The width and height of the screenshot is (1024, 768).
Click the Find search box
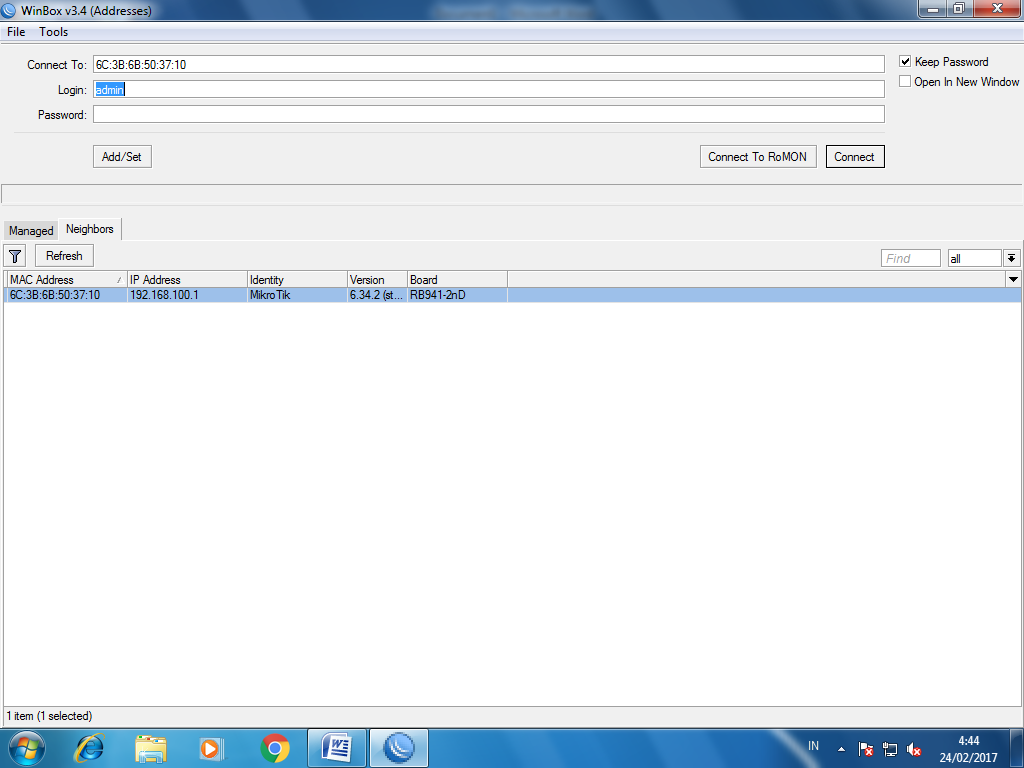click(910, 258)
